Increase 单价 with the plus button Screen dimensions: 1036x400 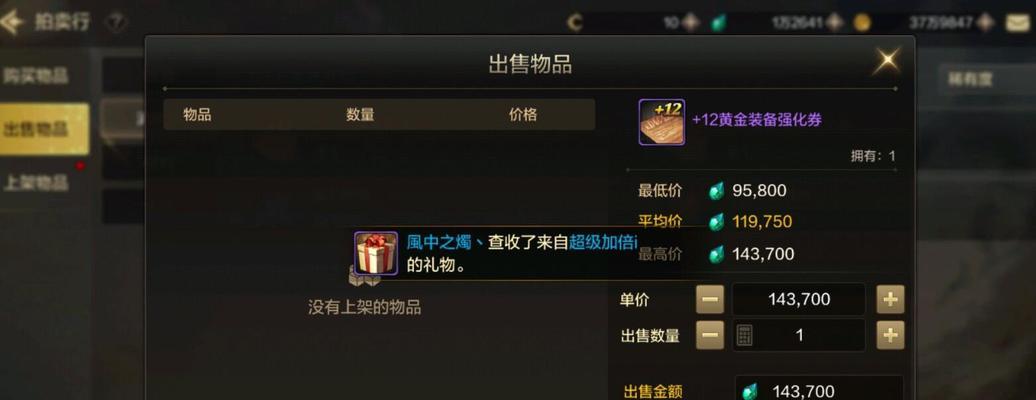(x=890, y=300)
